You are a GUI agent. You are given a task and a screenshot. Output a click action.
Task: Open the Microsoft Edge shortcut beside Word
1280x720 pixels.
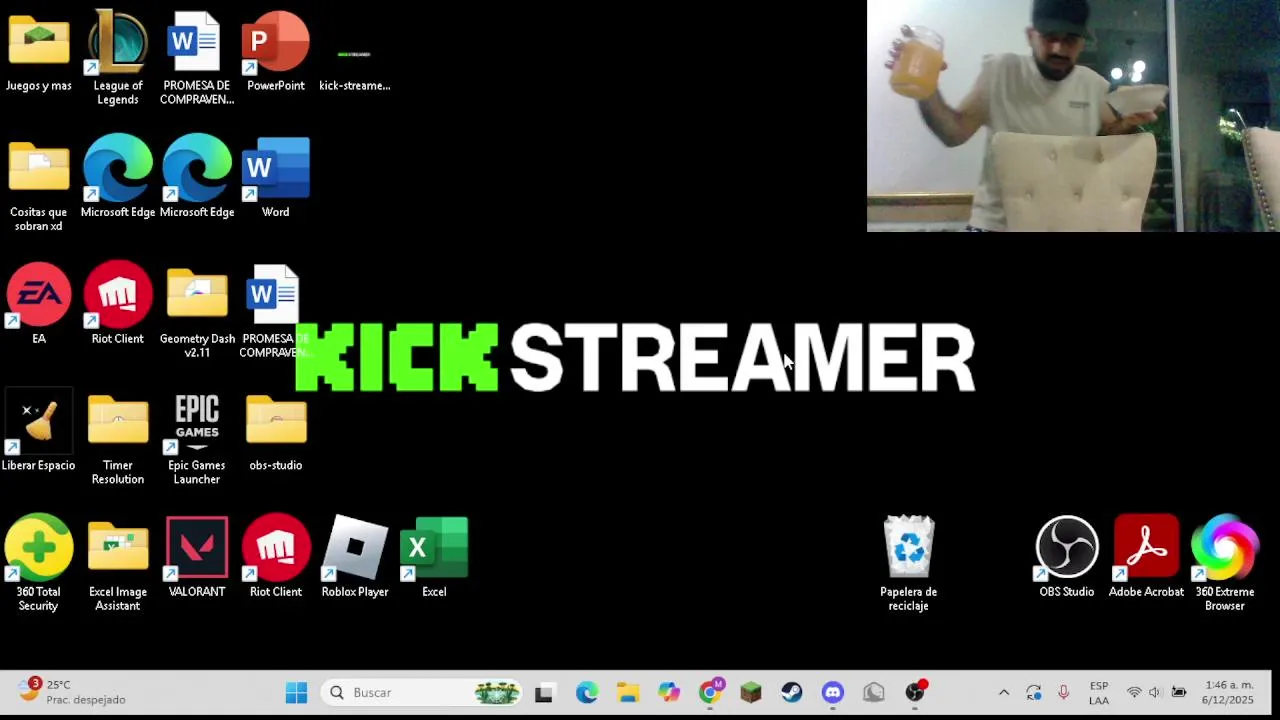point(197,177)
